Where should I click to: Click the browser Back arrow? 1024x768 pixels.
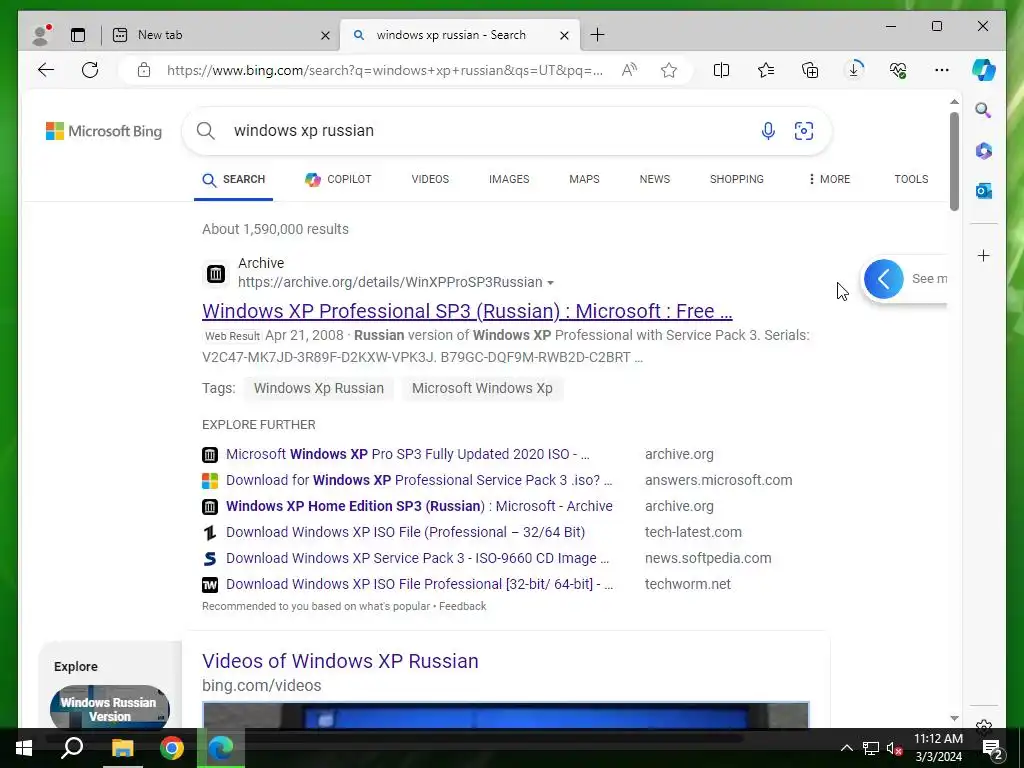point(46,70)
